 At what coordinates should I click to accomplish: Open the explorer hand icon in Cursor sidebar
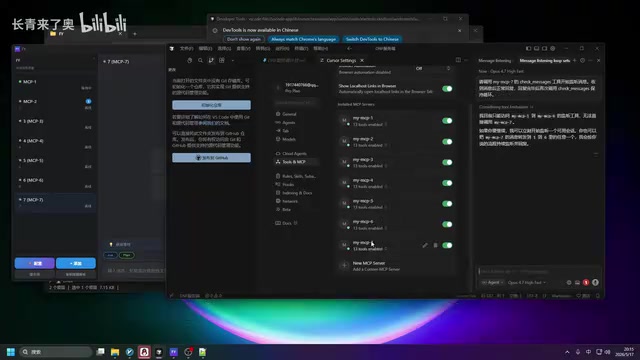[189, 60]
